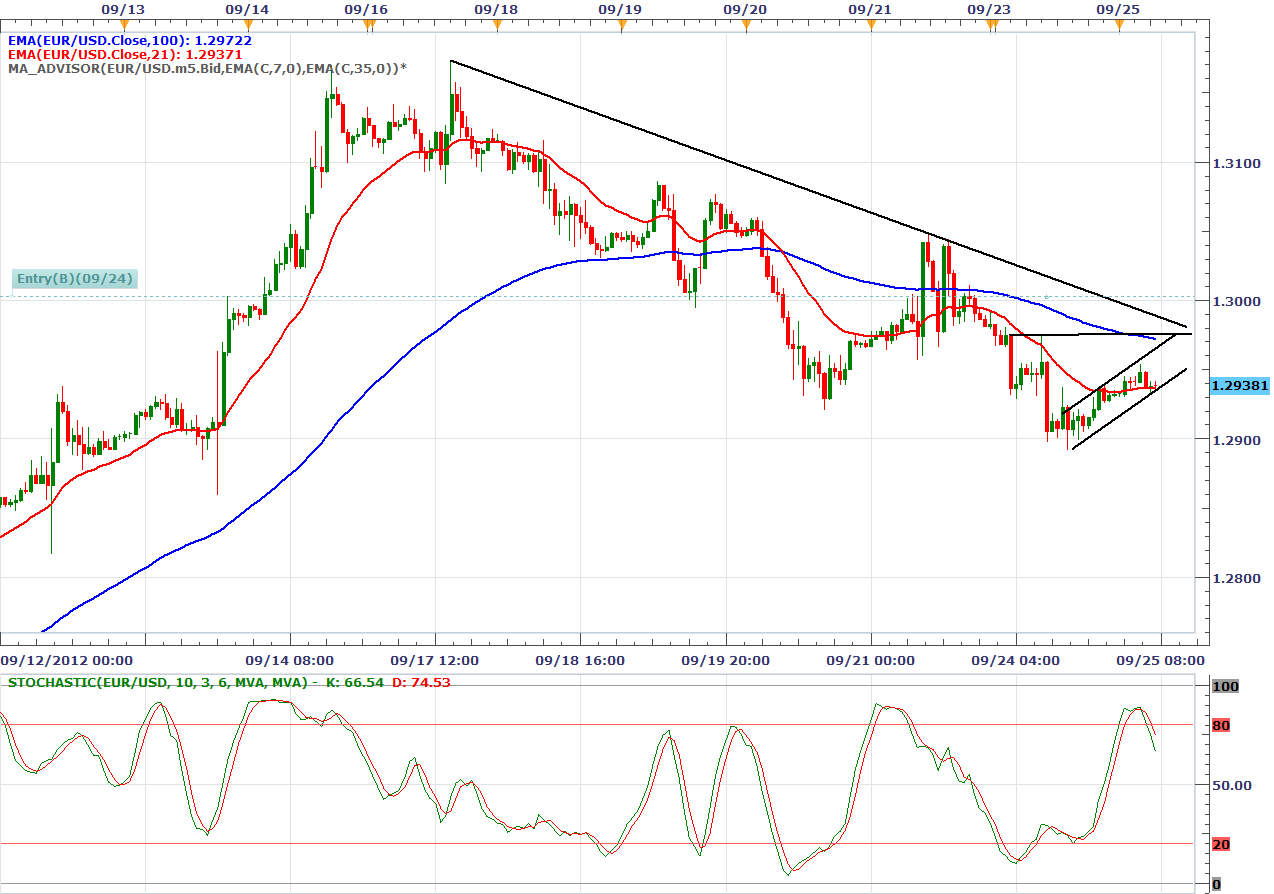Click the stochastic 80 level marker
Viewport: 1274px width, 894px height.
pyautogui.click(x=1220, y=725)
